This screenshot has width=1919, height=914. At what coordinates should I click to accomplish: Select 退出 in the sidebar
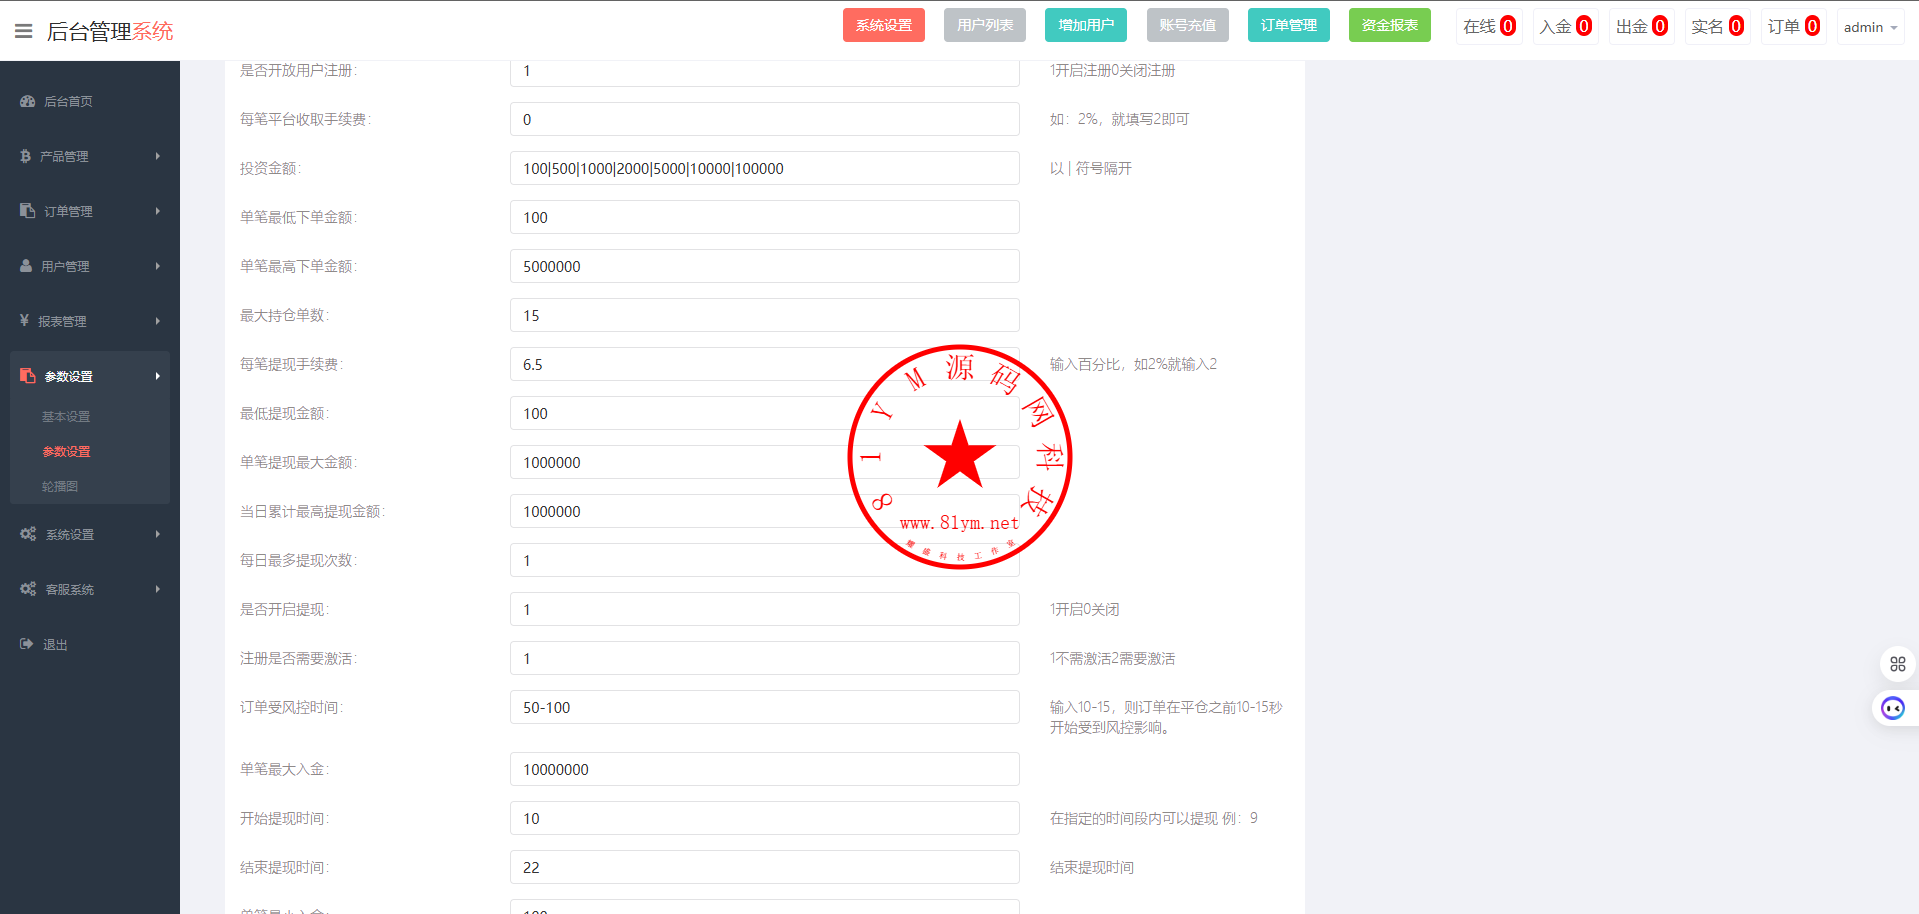coord(55,645)
